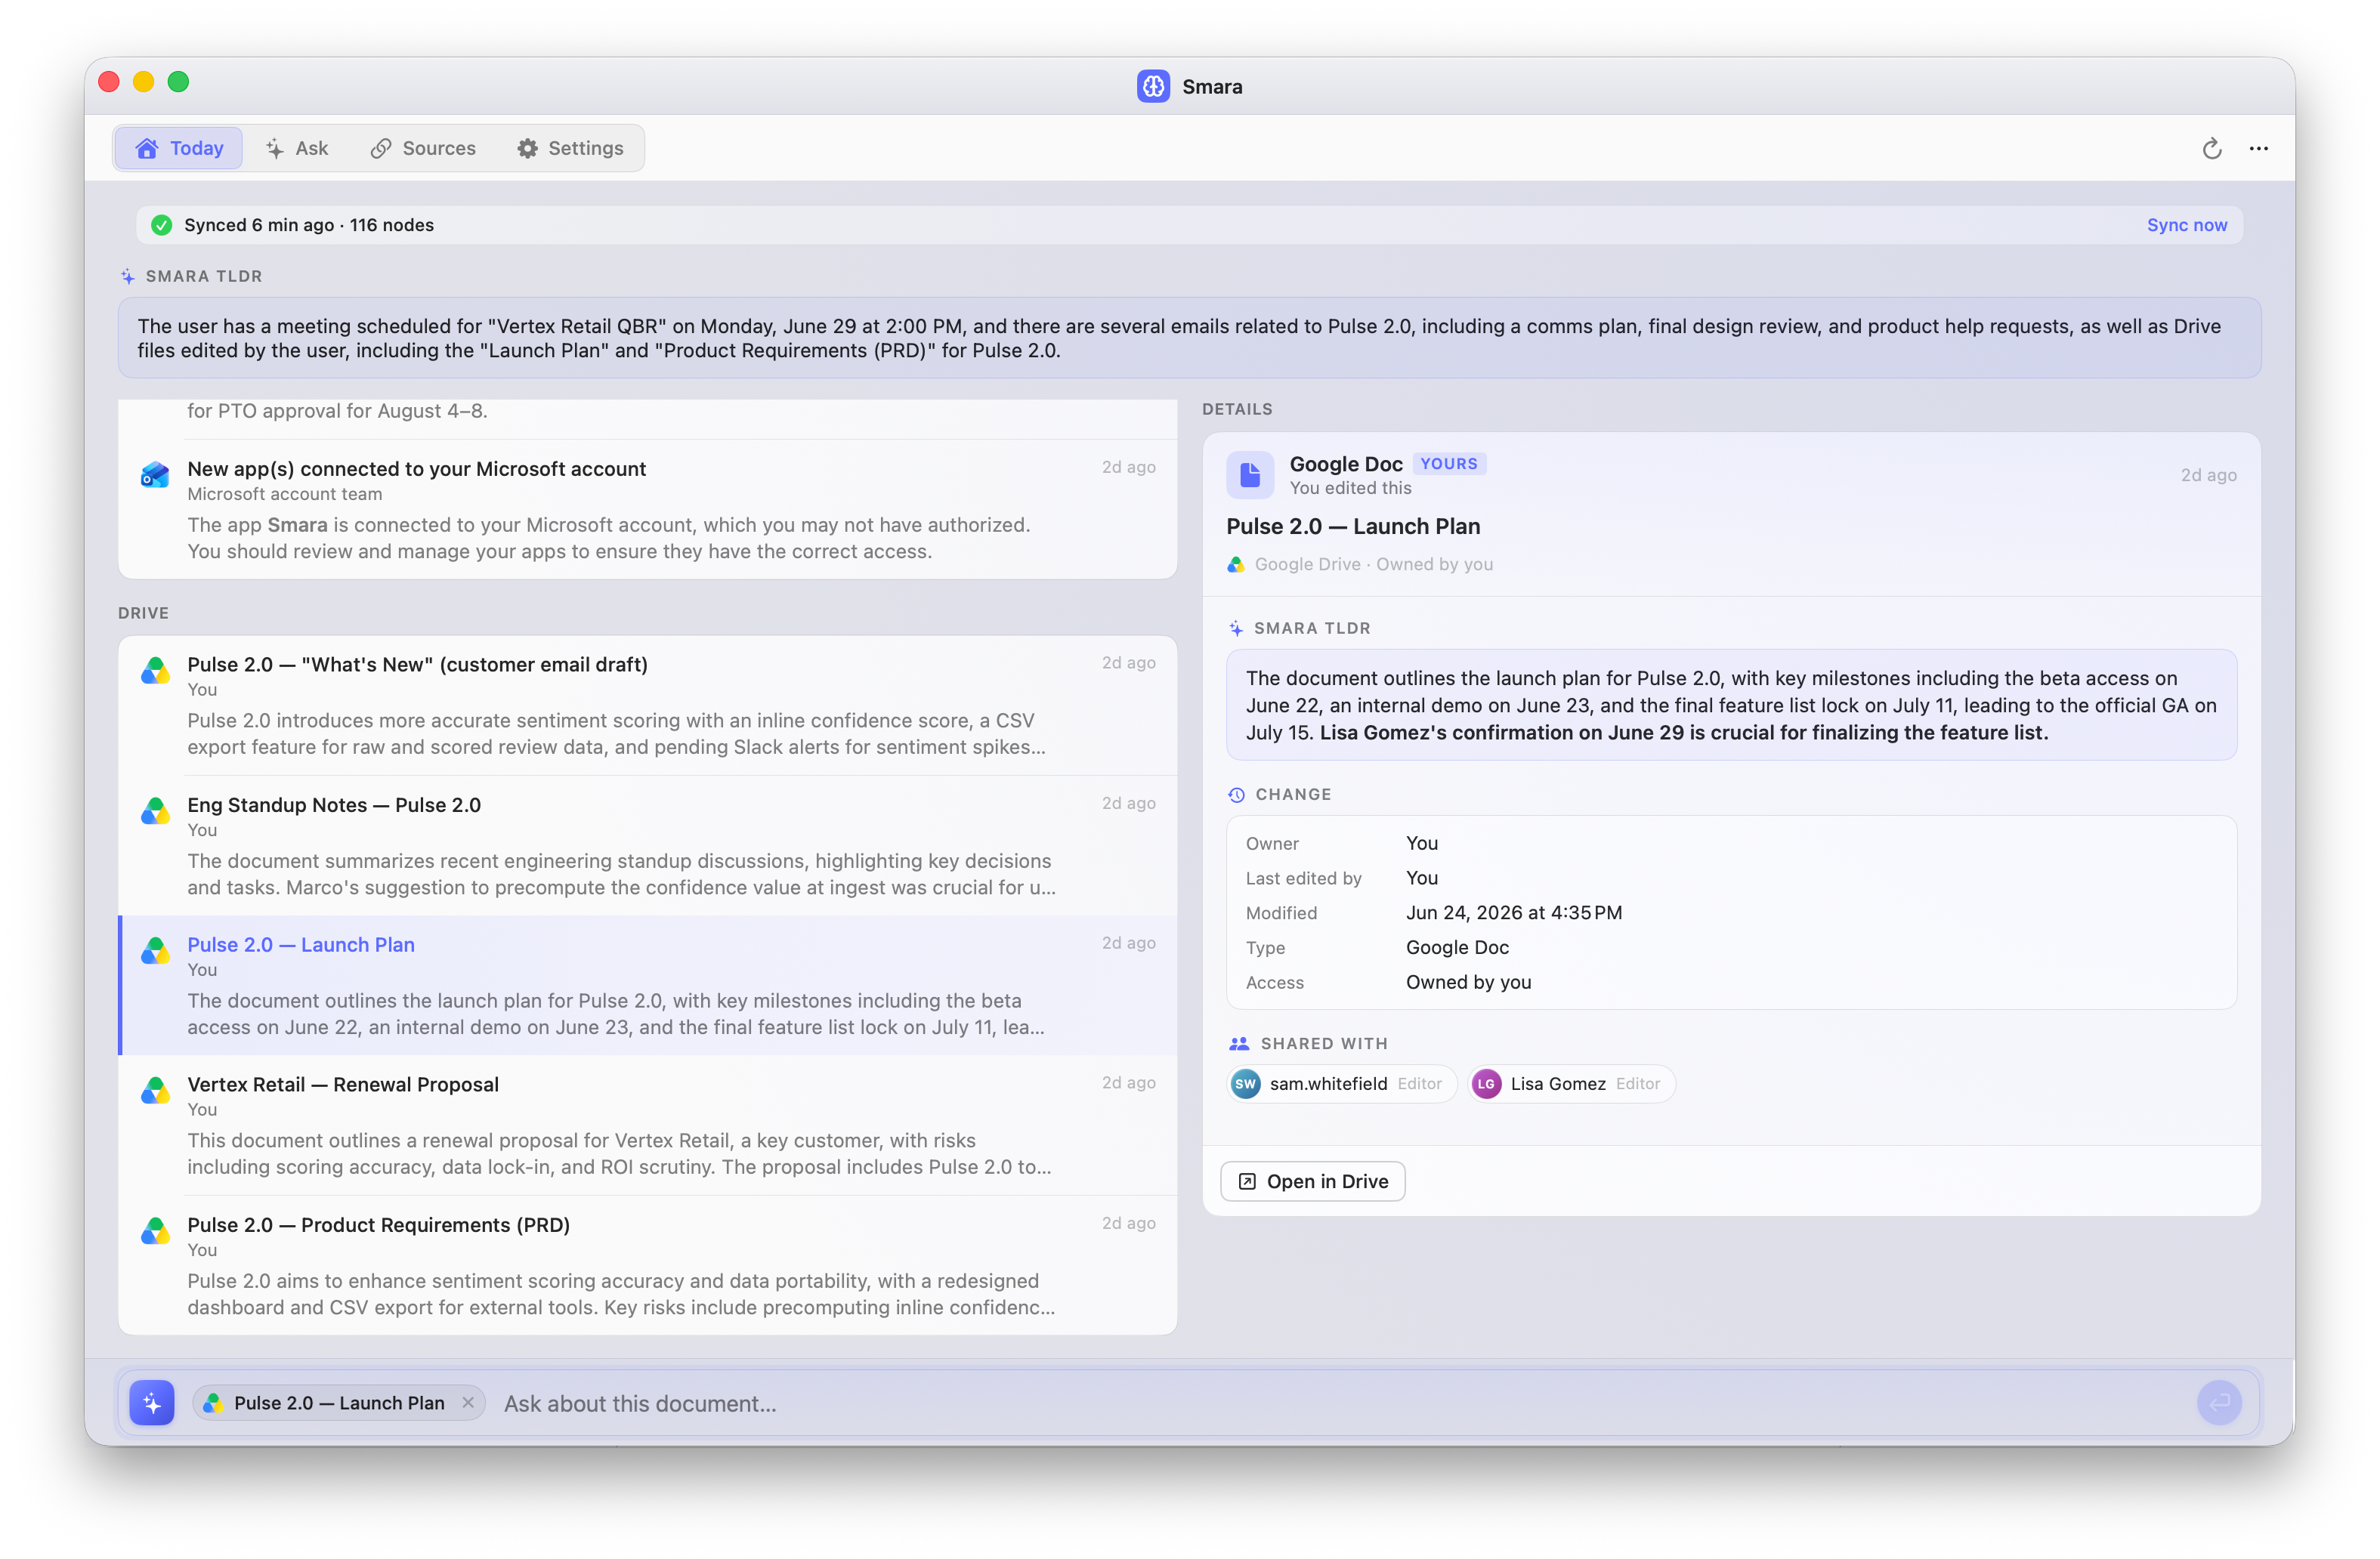Click the Today home icon
2380x1559 pixels.
tap(147, 148)
